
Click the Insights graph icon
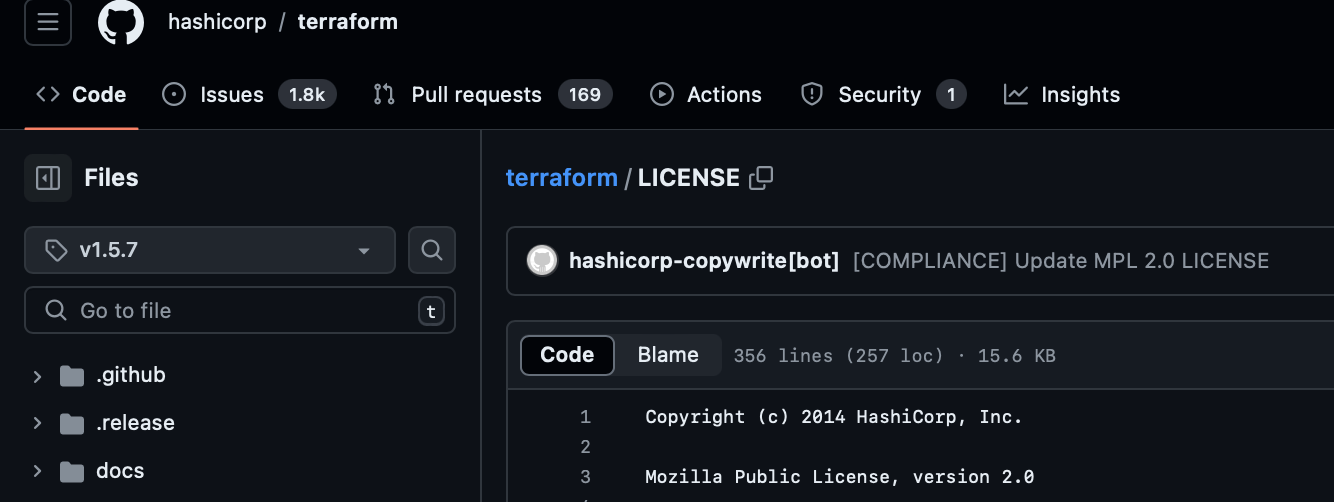[x=1016, y=95]
